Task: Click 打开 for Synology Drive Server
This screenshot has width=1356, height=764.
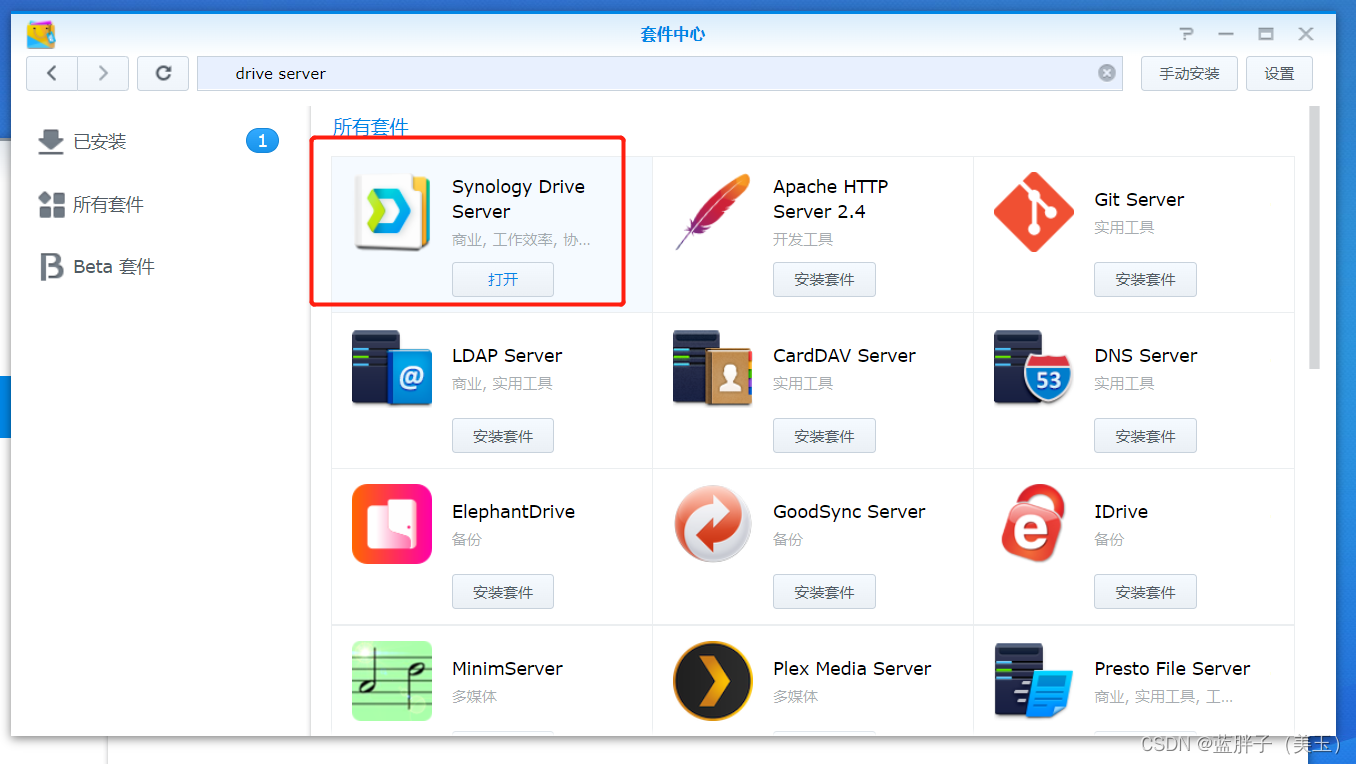Action: (503, 279)
